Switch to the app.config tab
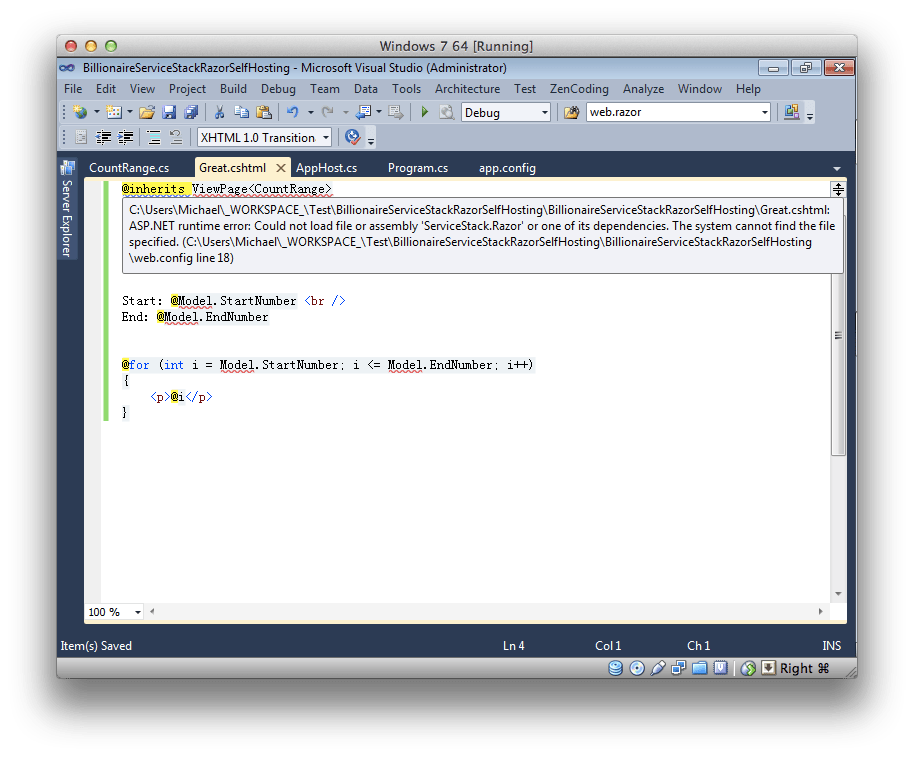The image size is (914, 757). pyautogui.click(x=507, y=168)
